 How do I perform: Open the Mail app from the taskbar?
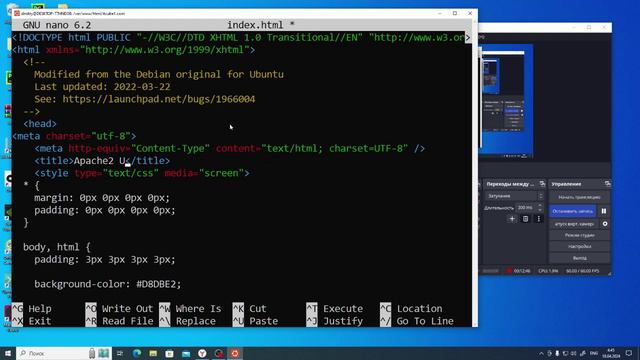pos(186,353)
